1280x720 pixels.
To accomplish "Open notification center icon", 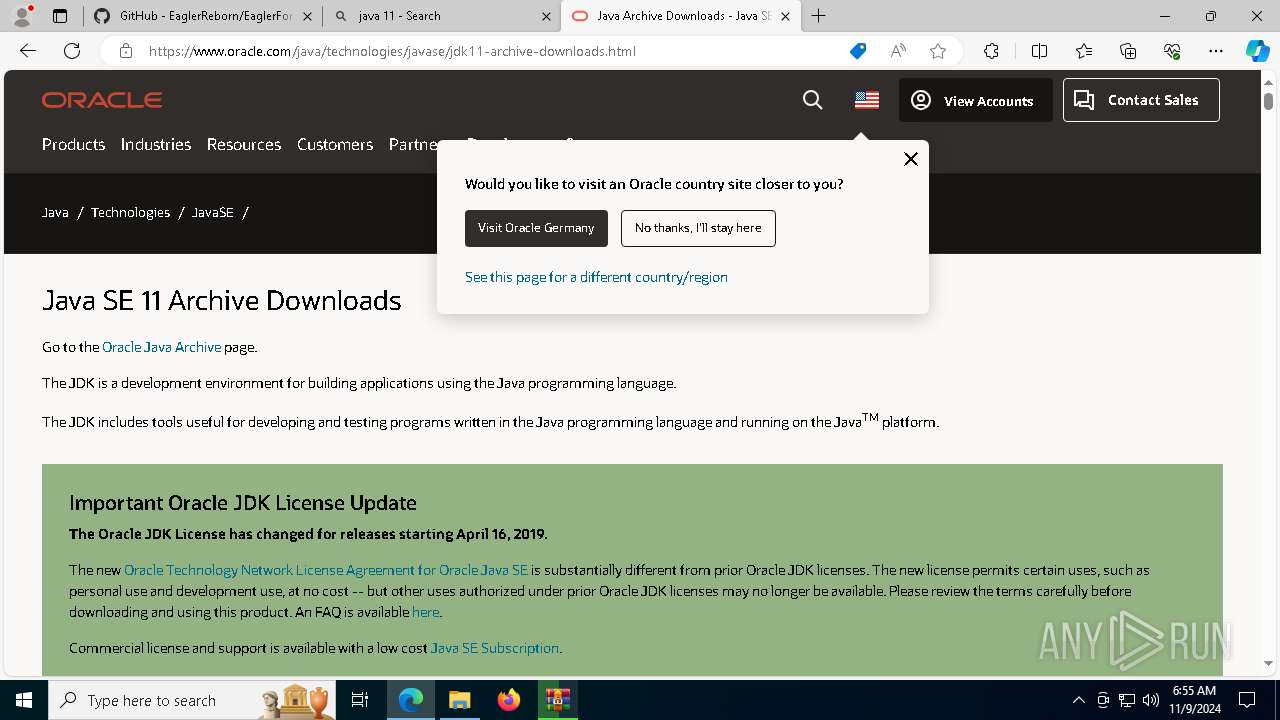I will 1247,700.
